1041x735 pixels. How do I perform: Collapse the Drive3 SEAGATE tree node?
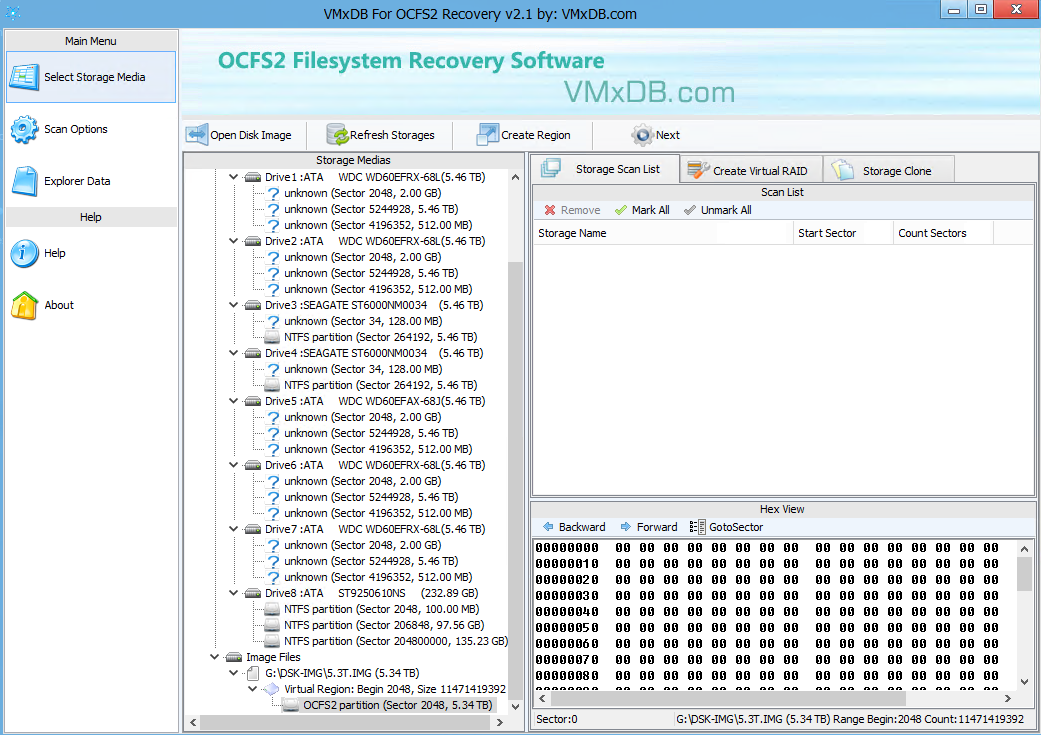point(234,305)
